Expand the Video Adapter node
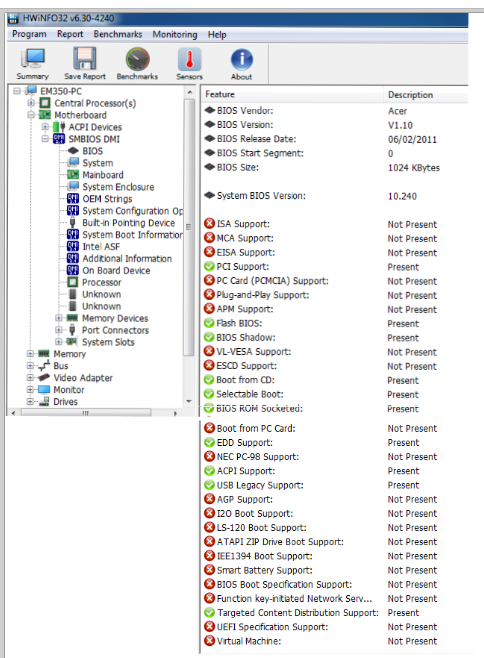Viewport: 484px width, 658px height. (x=30, y=378)
